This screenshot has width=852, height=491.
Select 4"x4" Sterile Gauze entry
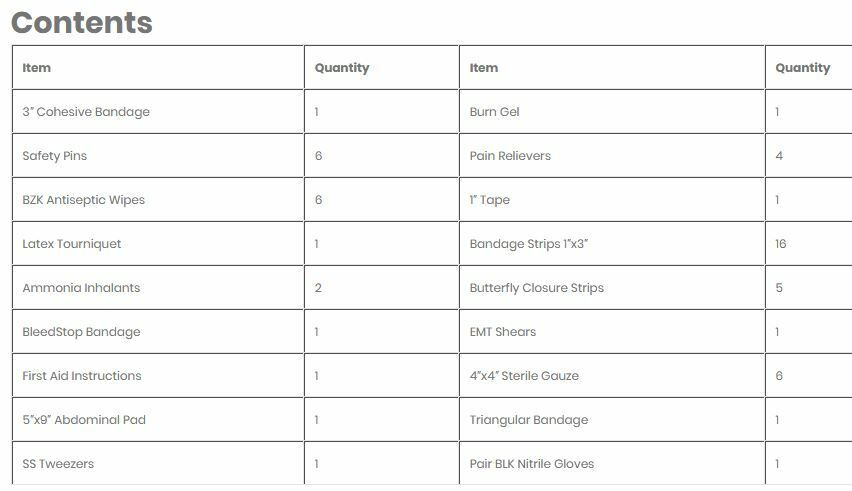click(x=524, y=376)
